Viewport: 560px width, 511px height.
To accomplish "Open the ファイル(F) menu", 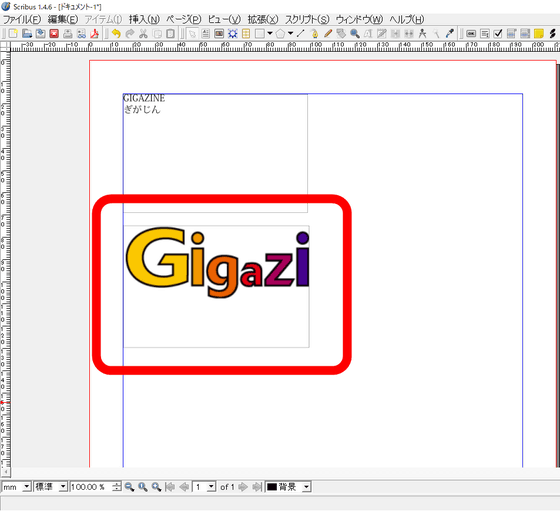I will pyautogui.click(x=22, y=19).
